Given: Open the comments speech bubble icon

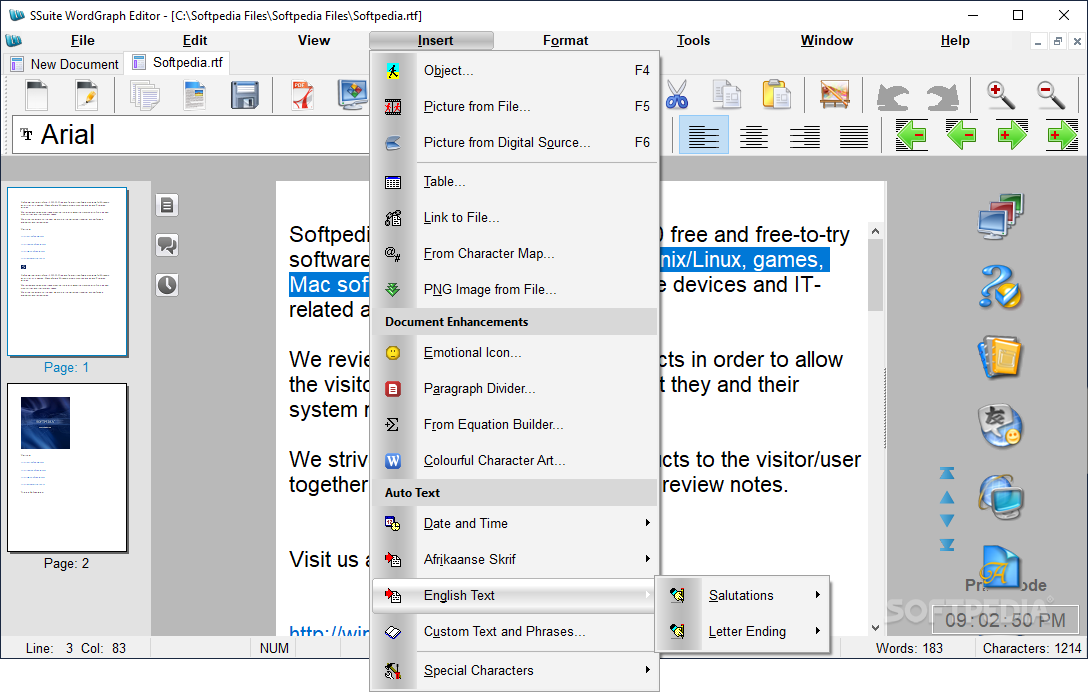Looking at the screenshot, I should pyautogui.click(x=167, y=245).
